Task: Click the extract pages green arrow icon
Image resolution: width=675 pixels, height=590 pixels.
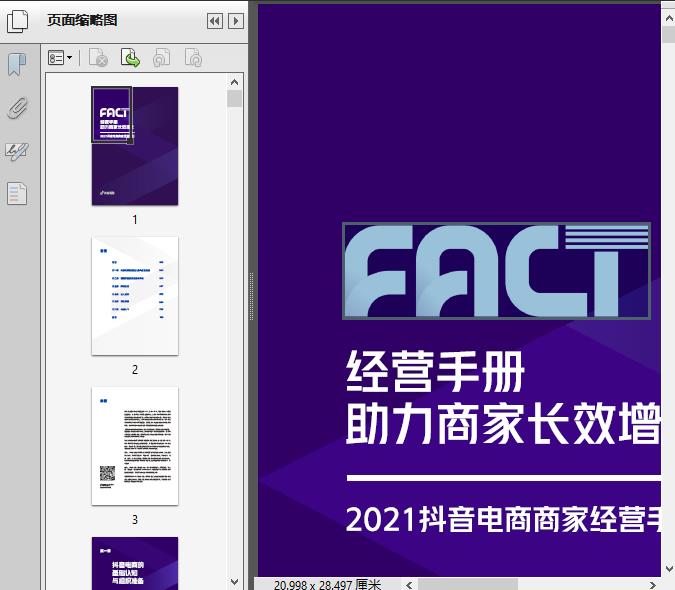Action: pos(130,58)
